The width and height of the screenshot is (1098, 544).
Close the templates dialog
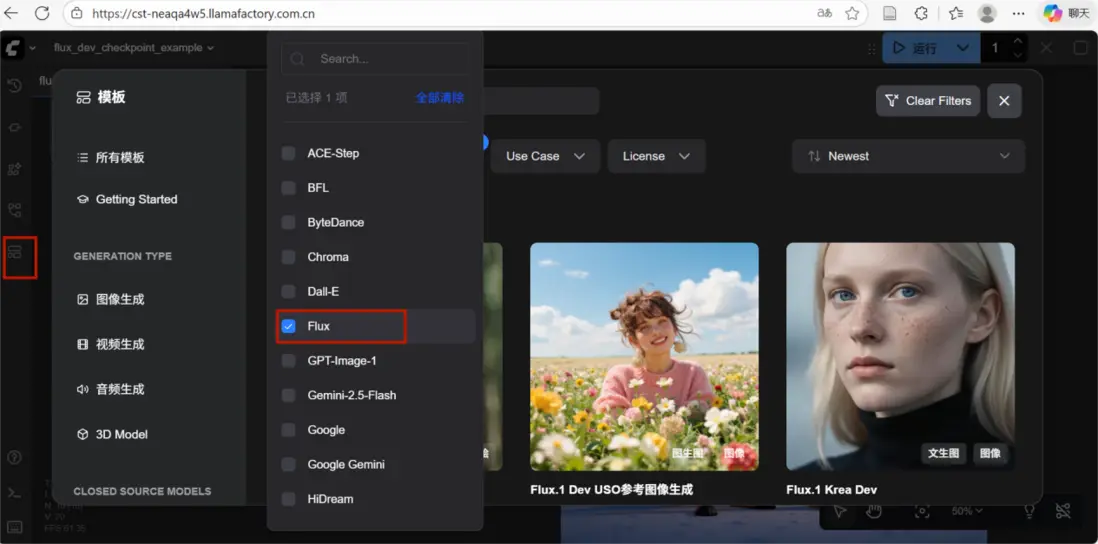coord(1004,101)
